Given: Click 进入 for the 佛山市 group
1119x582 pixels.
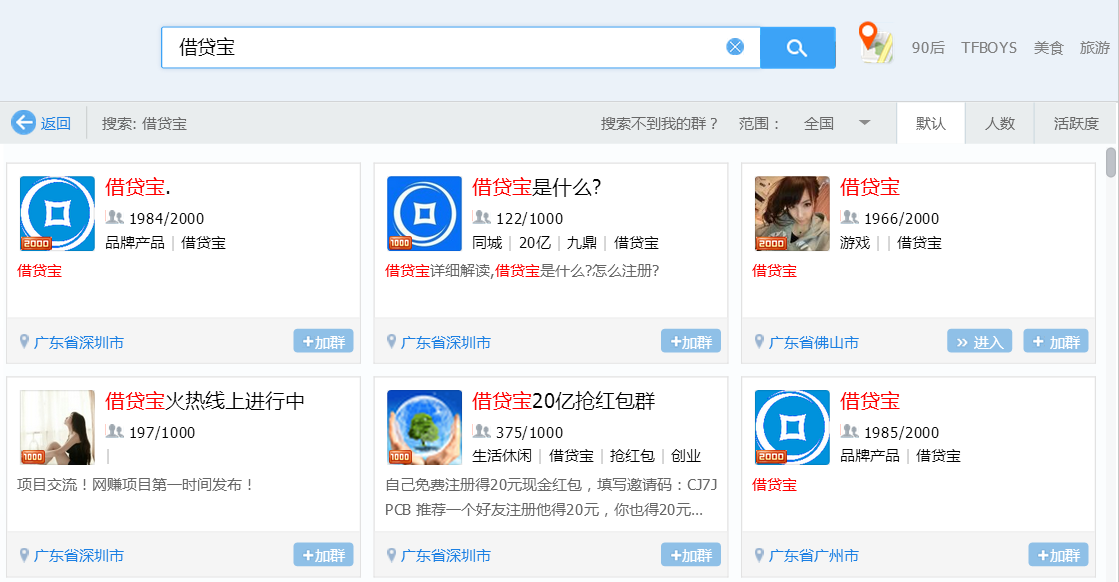Looking at the screenshot, I should click(979, 341).
